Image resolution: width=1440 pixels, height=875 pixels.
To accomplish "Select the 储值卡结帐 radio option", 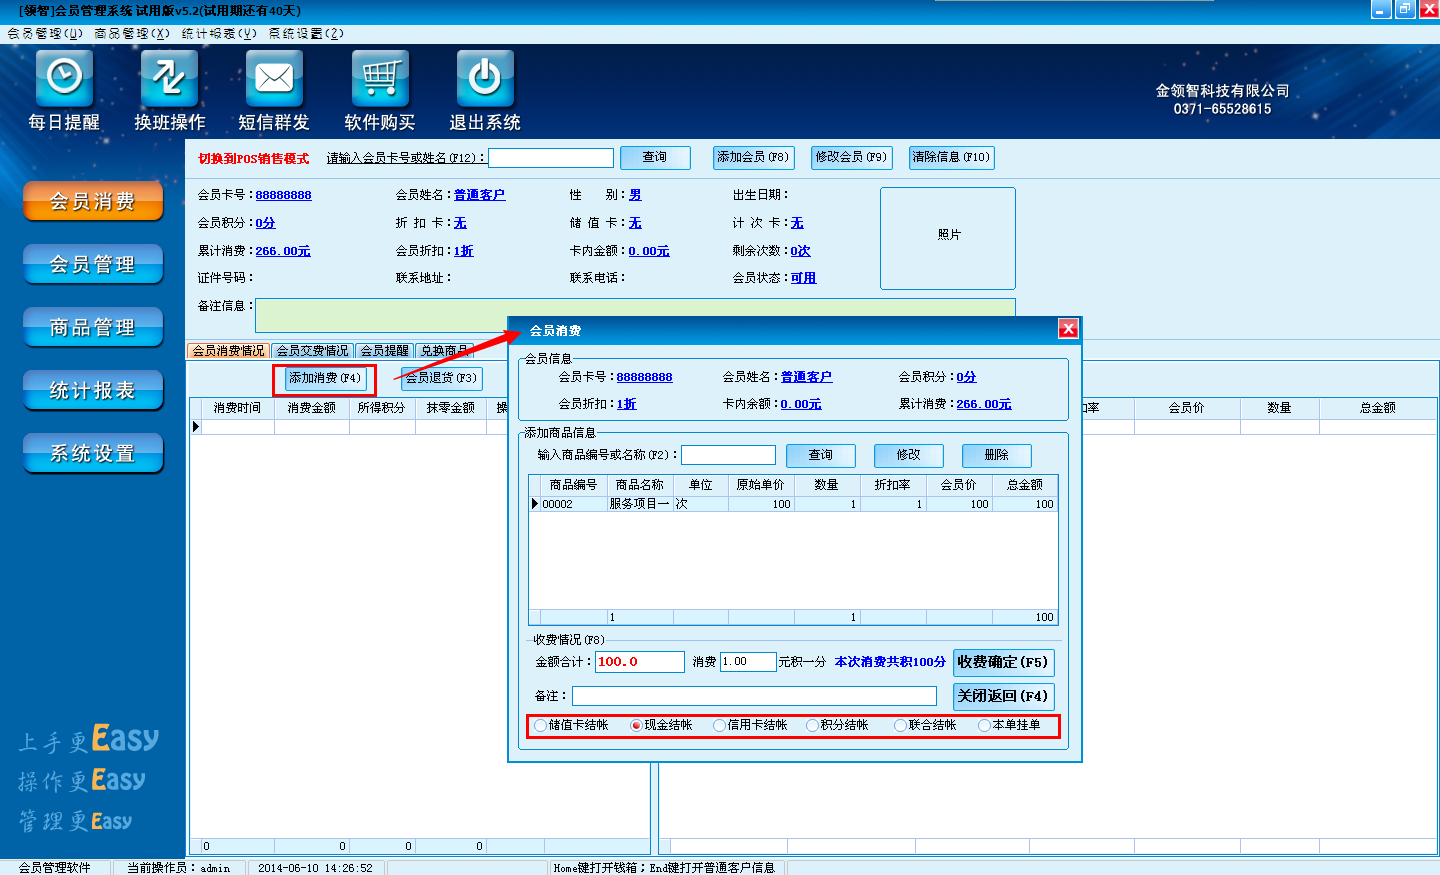I will point(572,725).
